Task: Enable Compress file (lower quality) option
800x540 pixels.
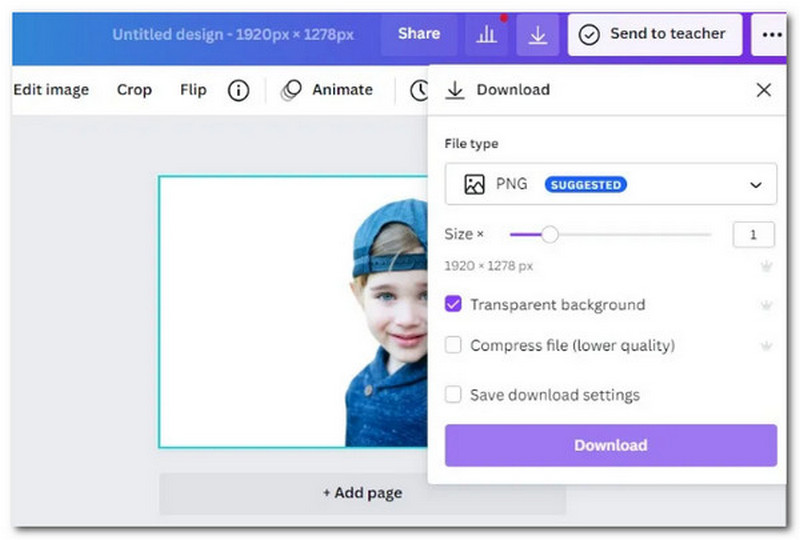Action: (453, 346)
